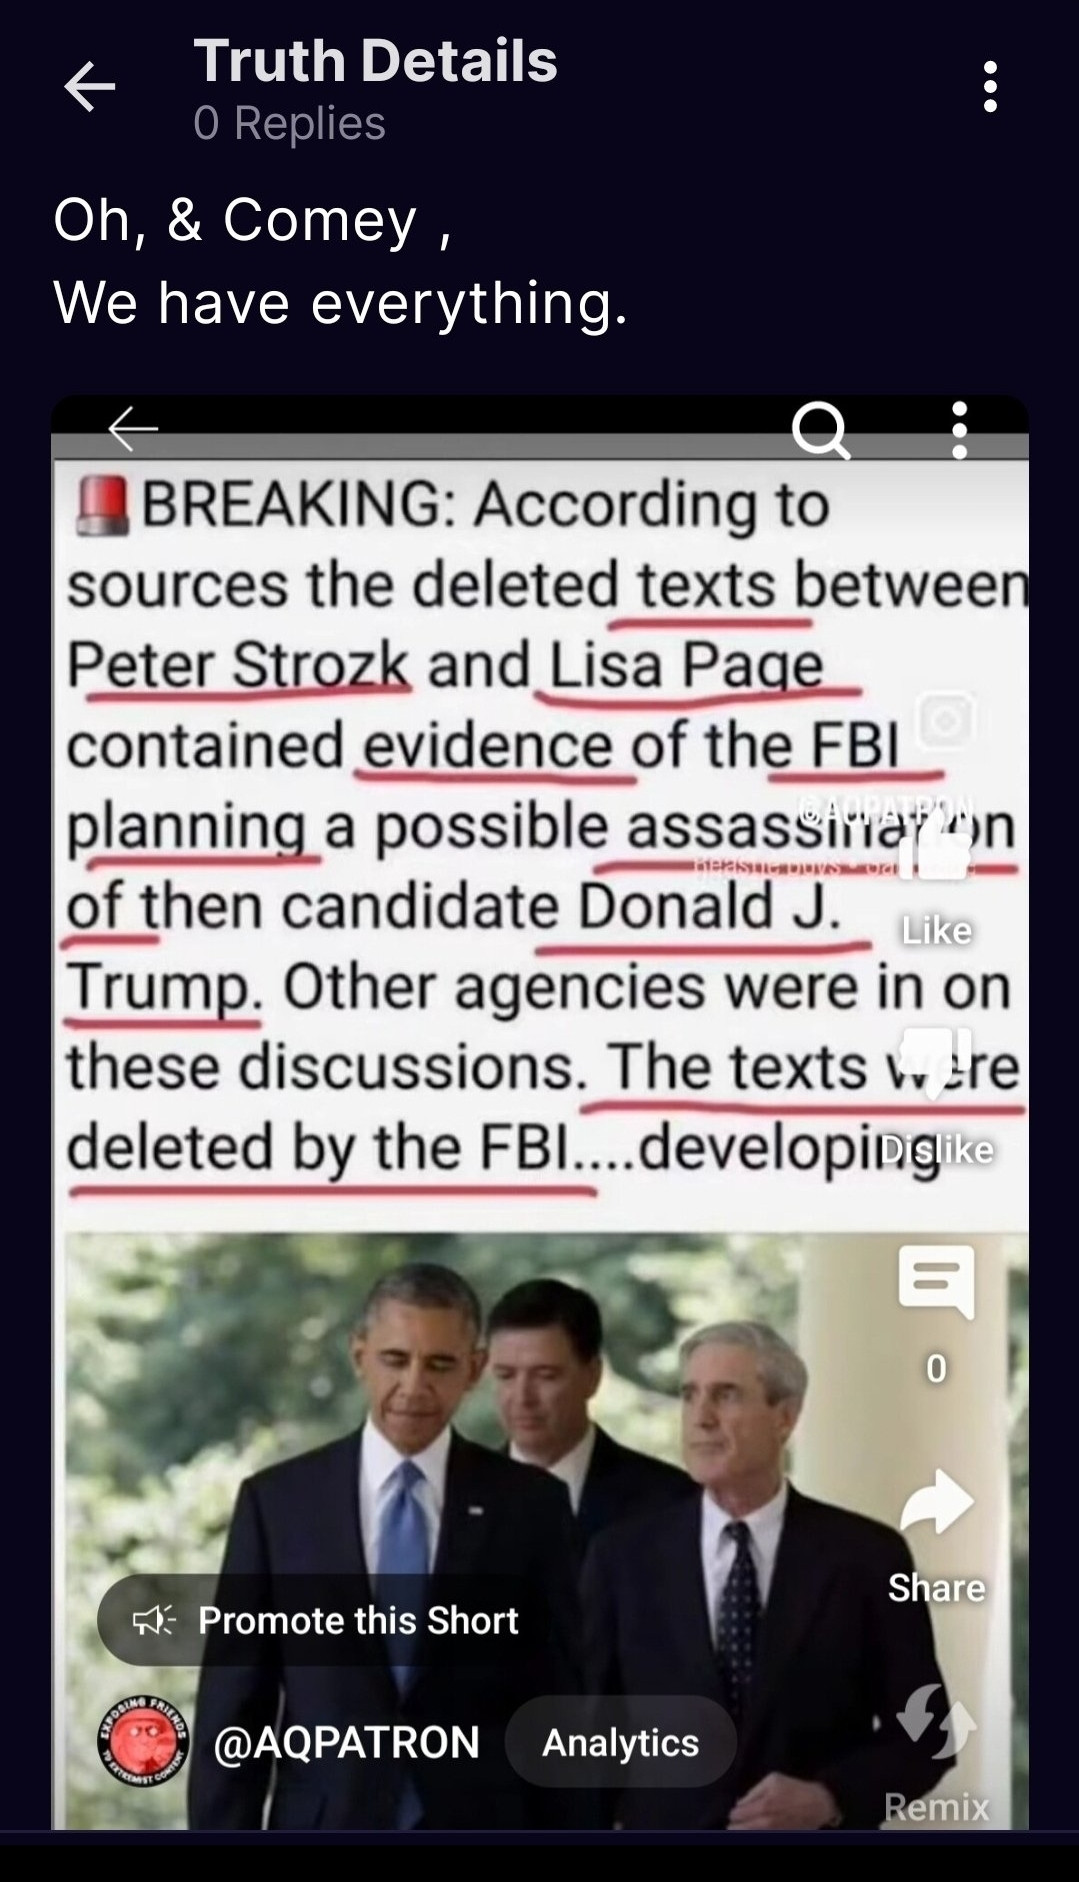Open the comments icon showing 0
Viewport: 1079px width, 1882px height.
point(936,1282)
